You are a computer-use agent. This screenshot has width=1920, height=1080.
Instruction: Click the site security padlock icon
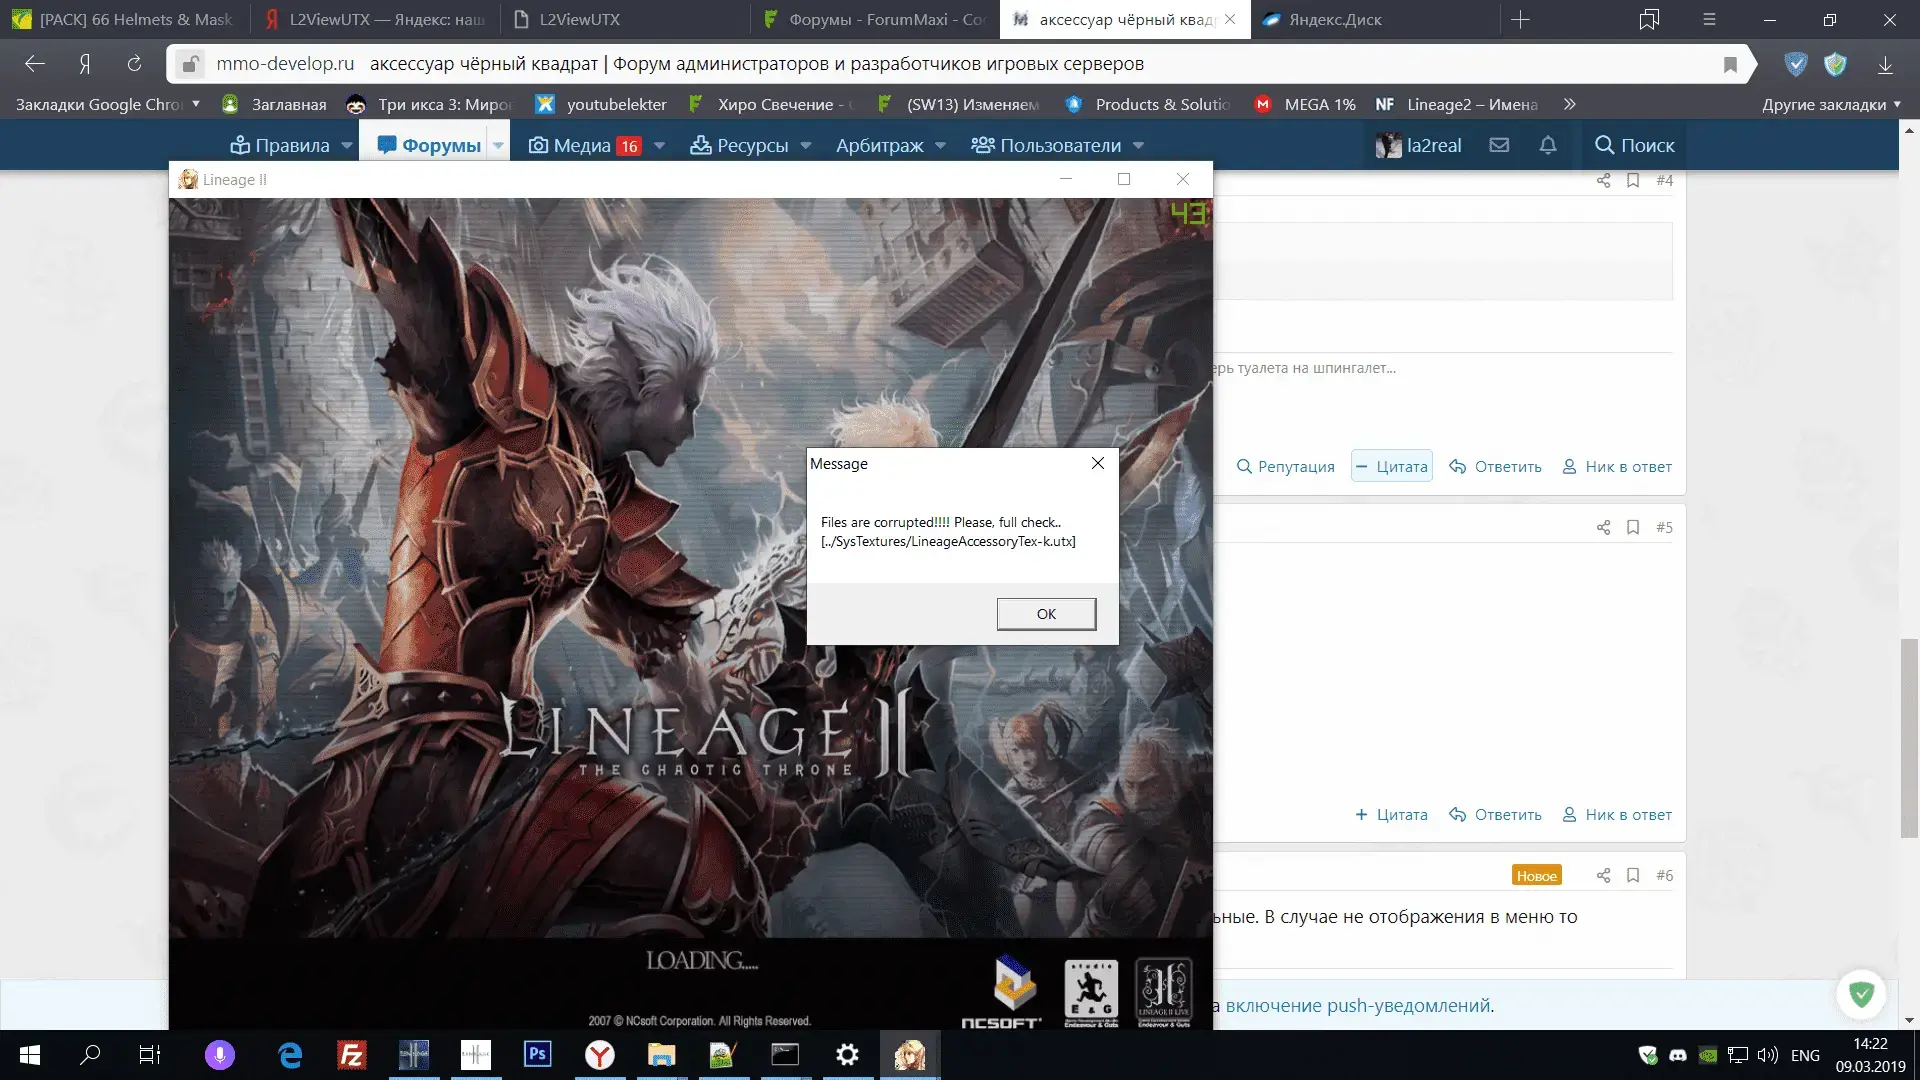pos(188,64)
